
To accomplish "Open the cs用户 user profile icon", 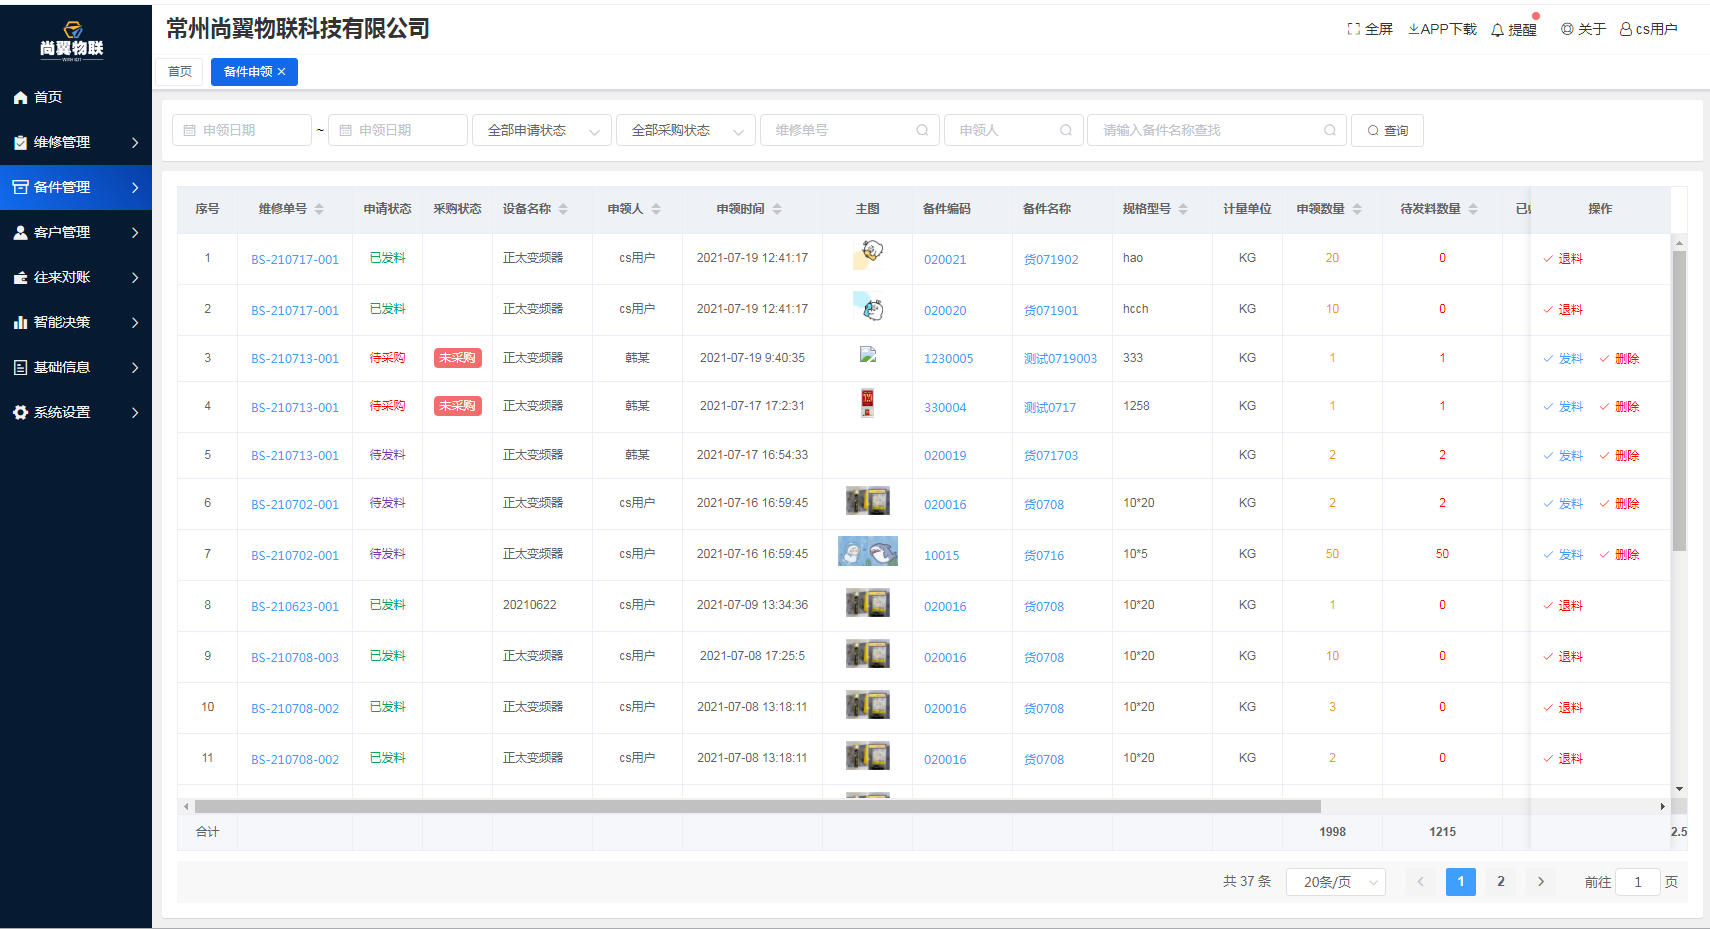I will click(x=1626, y=29).
